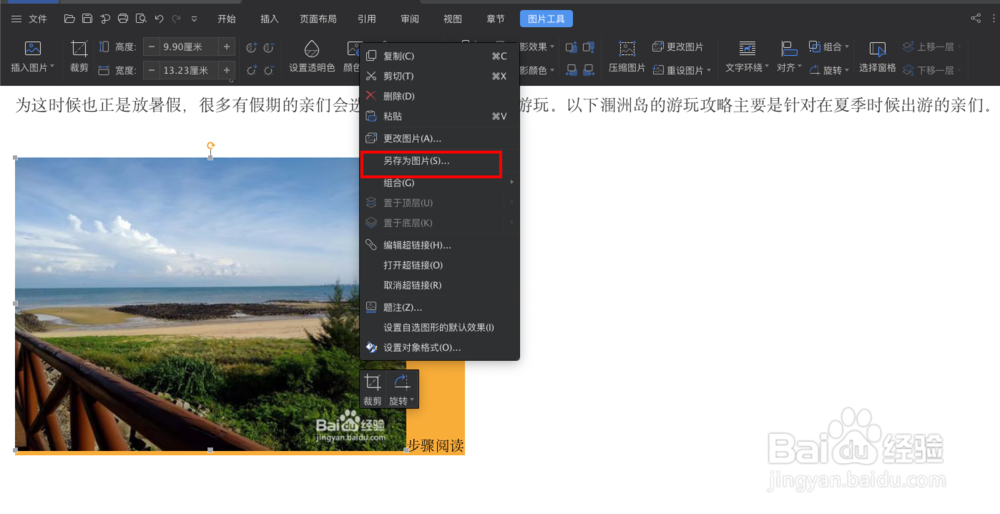The height and width of the screenshot is (514, 1000).
Task: Switch to 引用 tab
Action: (x=367, y=19)
